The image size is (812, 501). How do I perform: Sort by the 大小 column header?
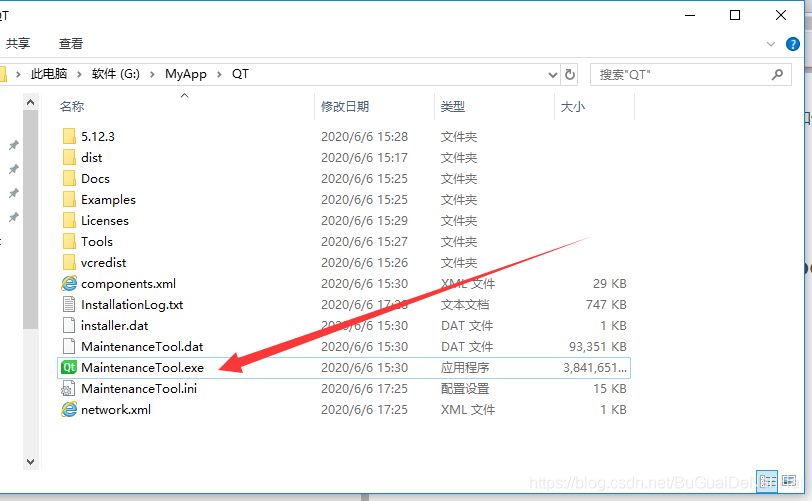click(573, 107)
